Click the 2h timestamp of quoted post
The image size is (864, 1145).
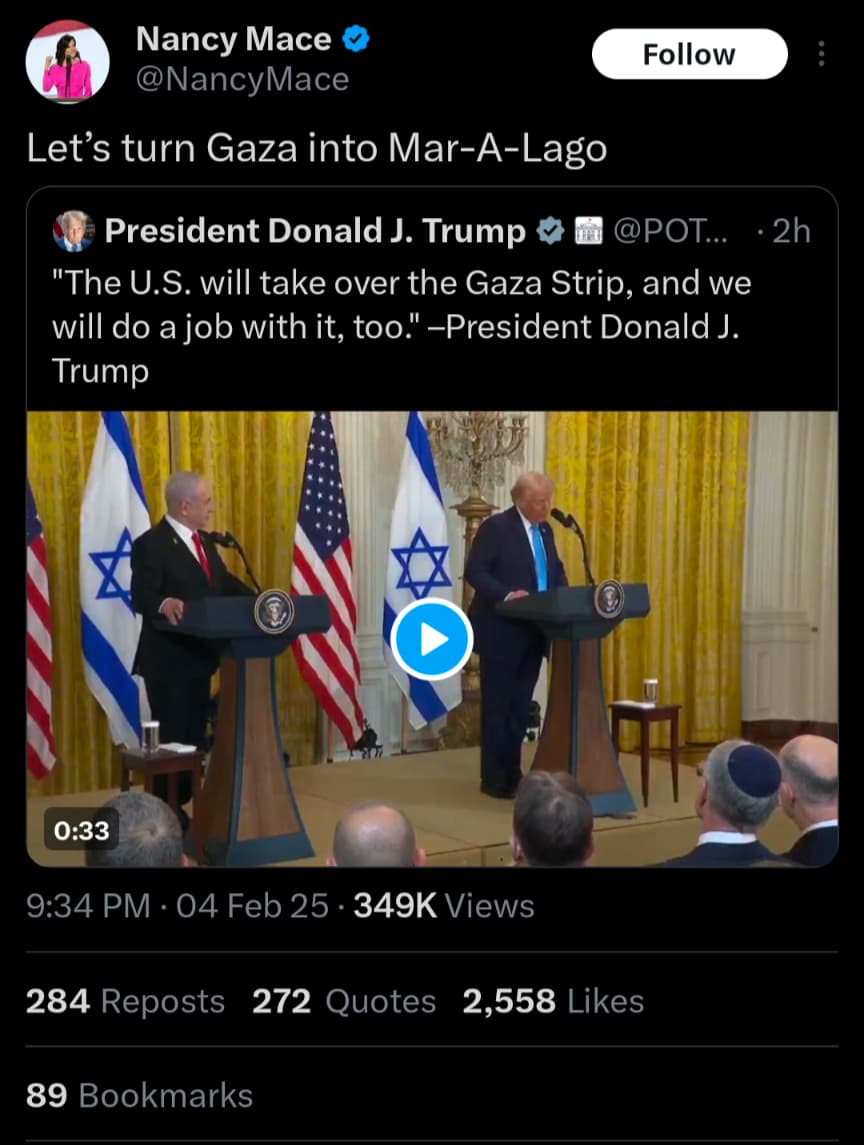tap(792, 231)
